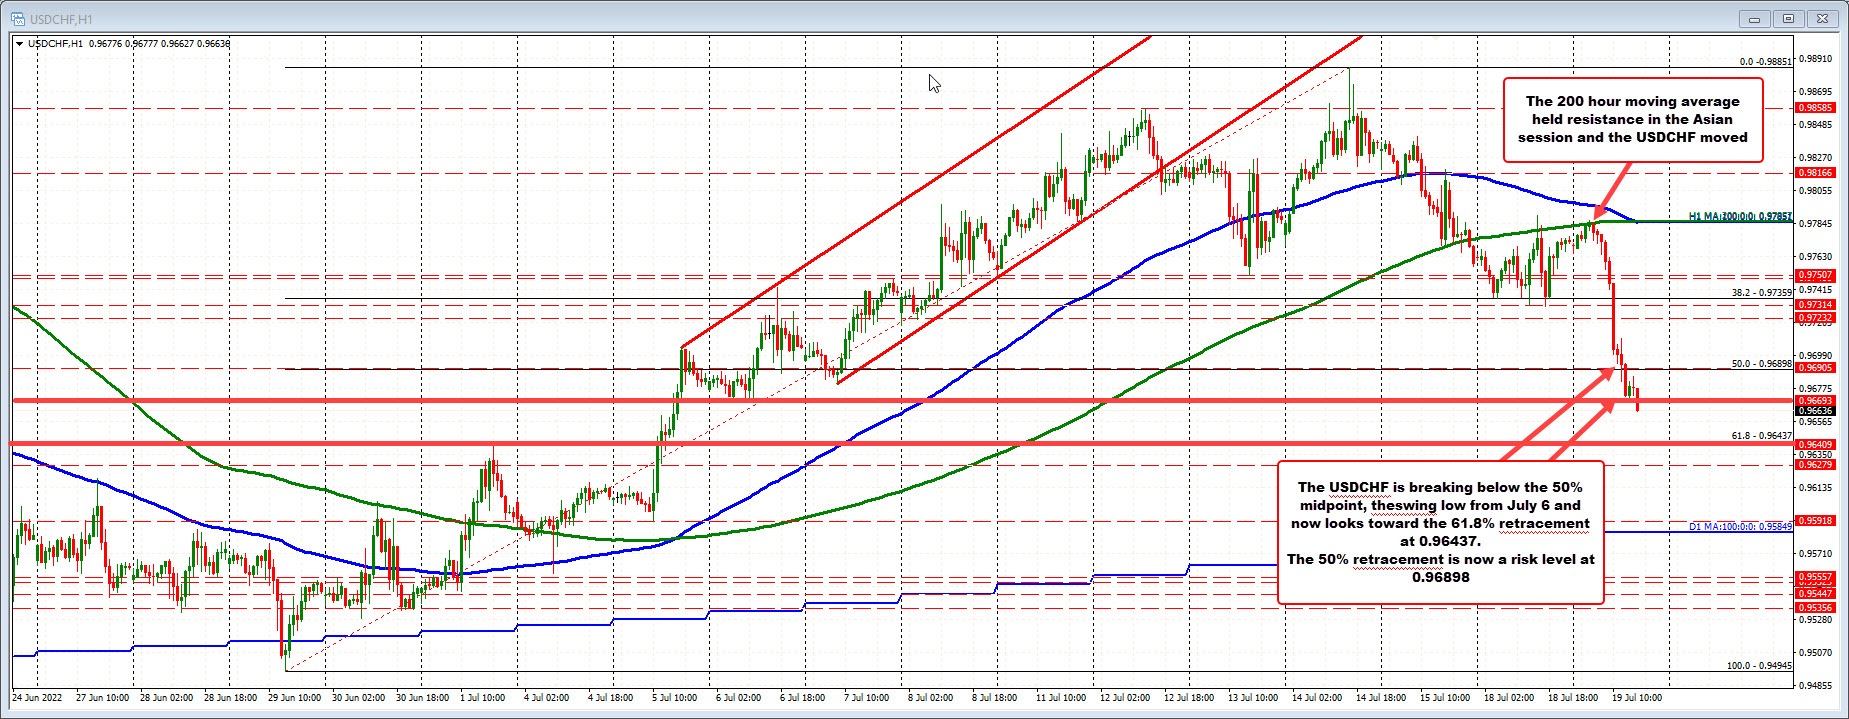This screenshot has height=719, width=1849.
Task: Click the 0.98910 price axis value
Action: 1816,59
